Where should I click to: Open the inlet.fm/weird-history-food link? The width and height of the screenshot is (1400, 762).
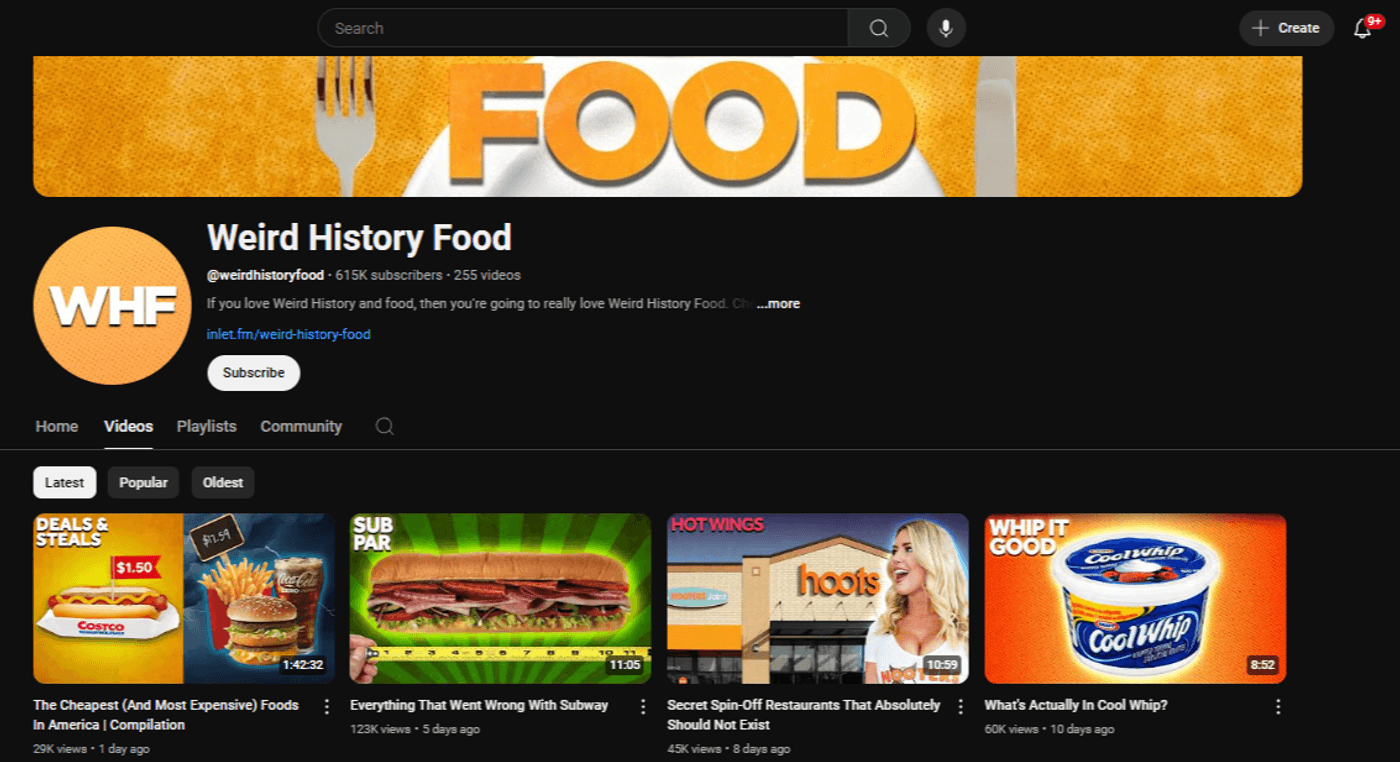tap(289, 334)
